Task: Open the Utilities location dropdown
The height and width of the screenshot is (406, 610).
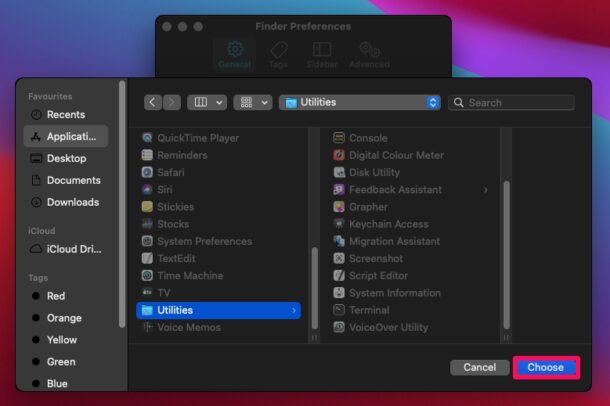Action: tap(360, 102)
